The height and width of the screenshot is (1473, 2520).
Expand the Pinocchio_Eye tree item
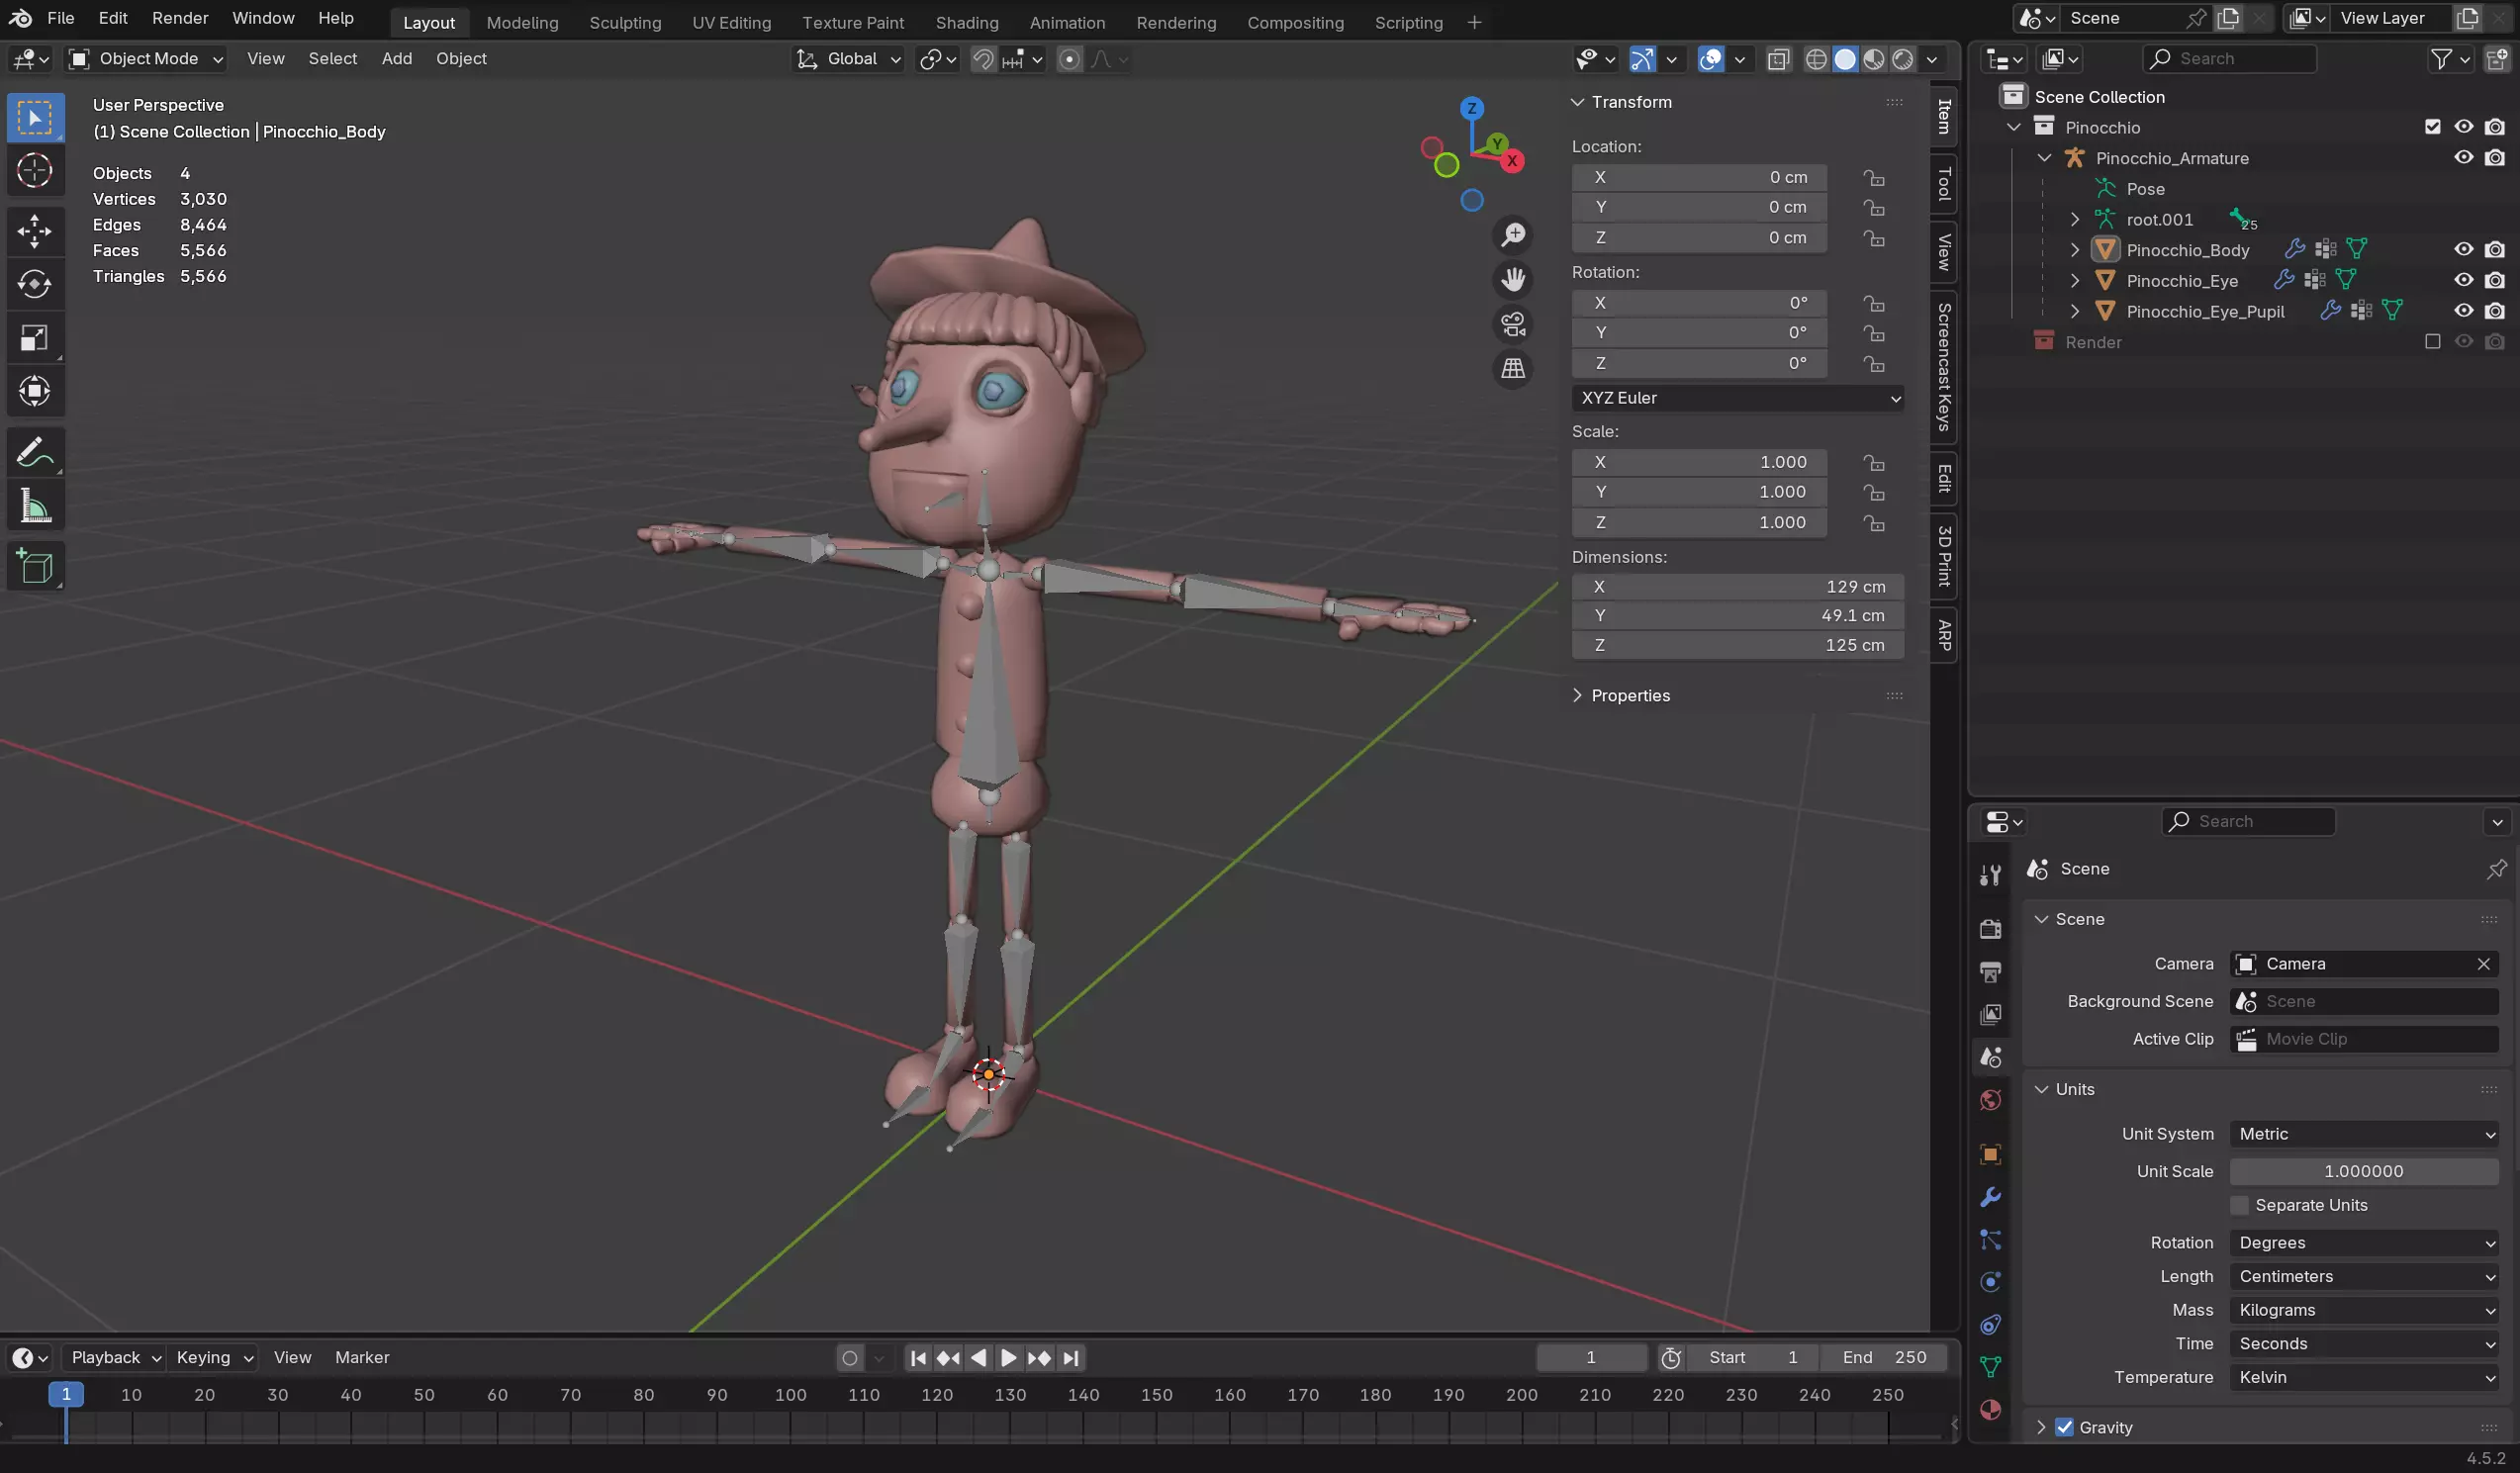click(x=2075, y=281)
